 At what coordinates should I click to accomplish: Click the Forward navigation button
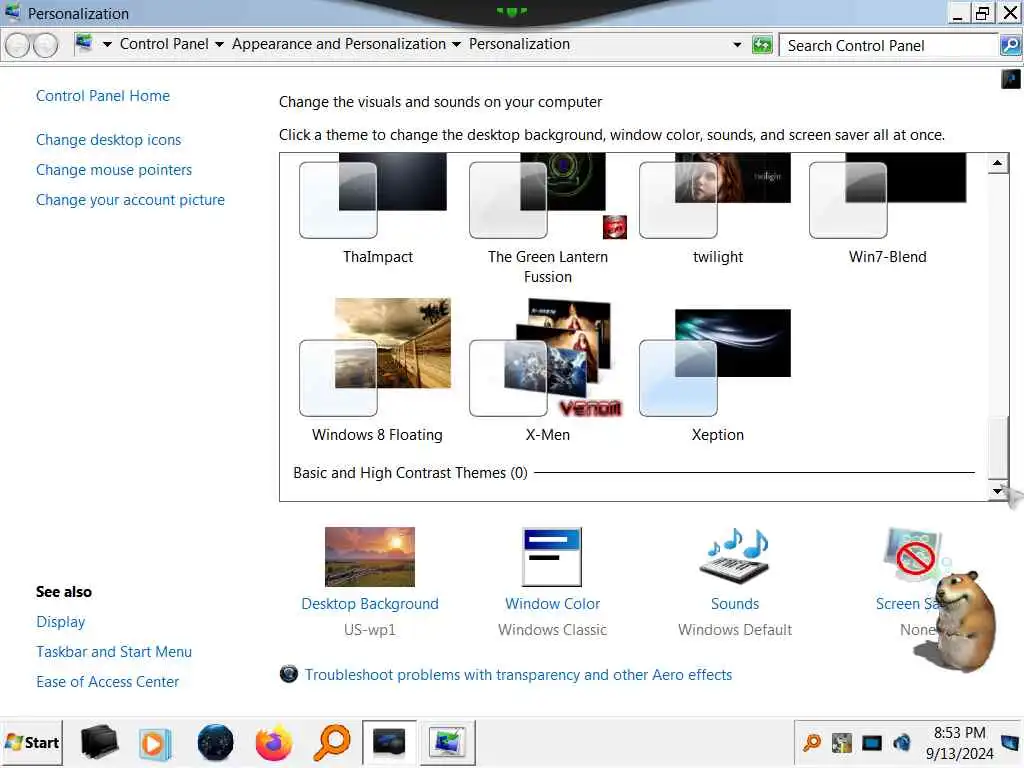tap(45, 45)
